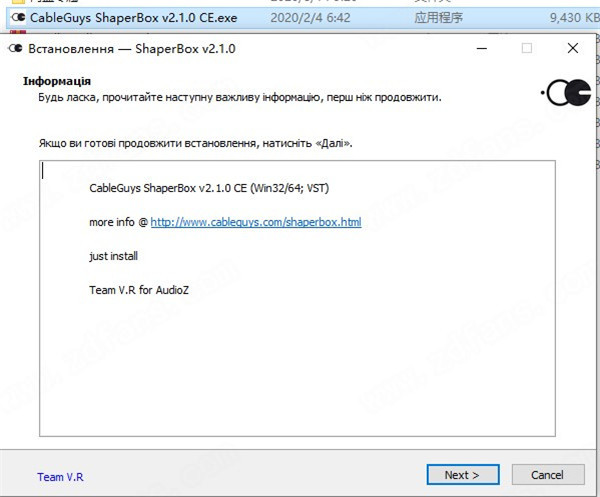600x497 pixels.
Task: Click inside the information text box
Action: 297,298
